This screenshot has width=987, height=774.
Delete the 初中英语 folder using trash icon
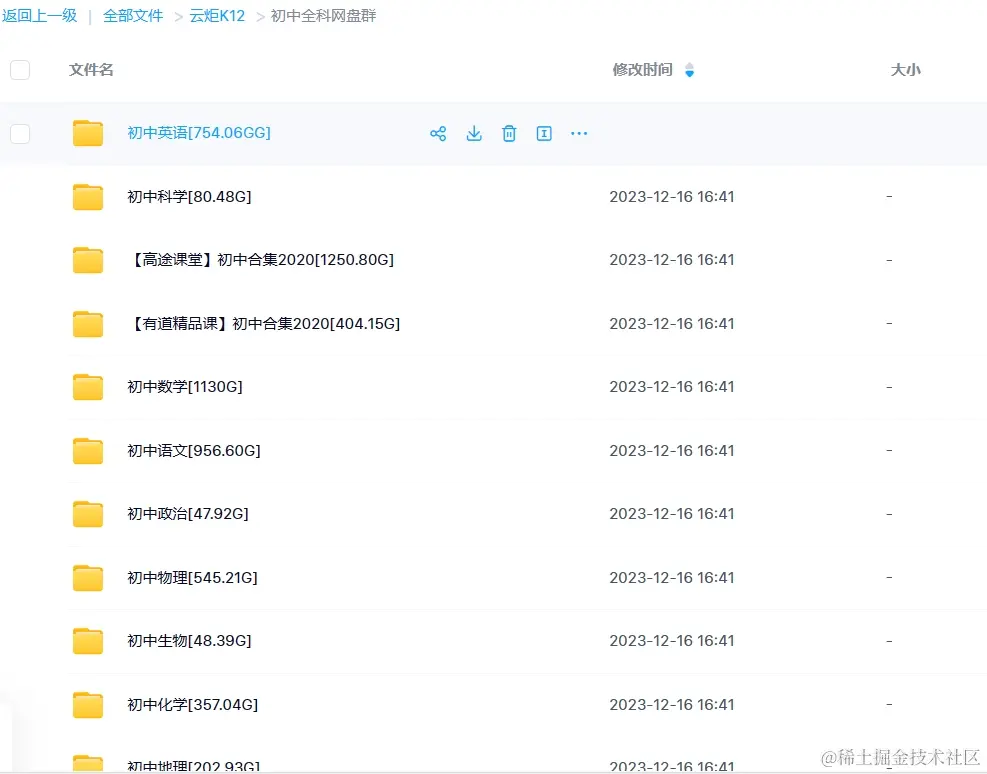[509, 133]
